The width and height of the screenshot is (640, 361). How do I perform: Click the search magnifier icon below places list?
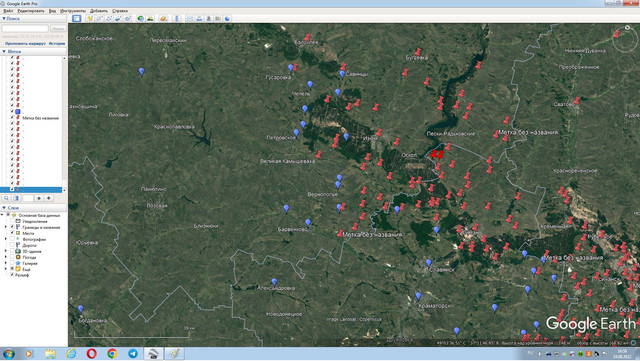pos(6,198)
